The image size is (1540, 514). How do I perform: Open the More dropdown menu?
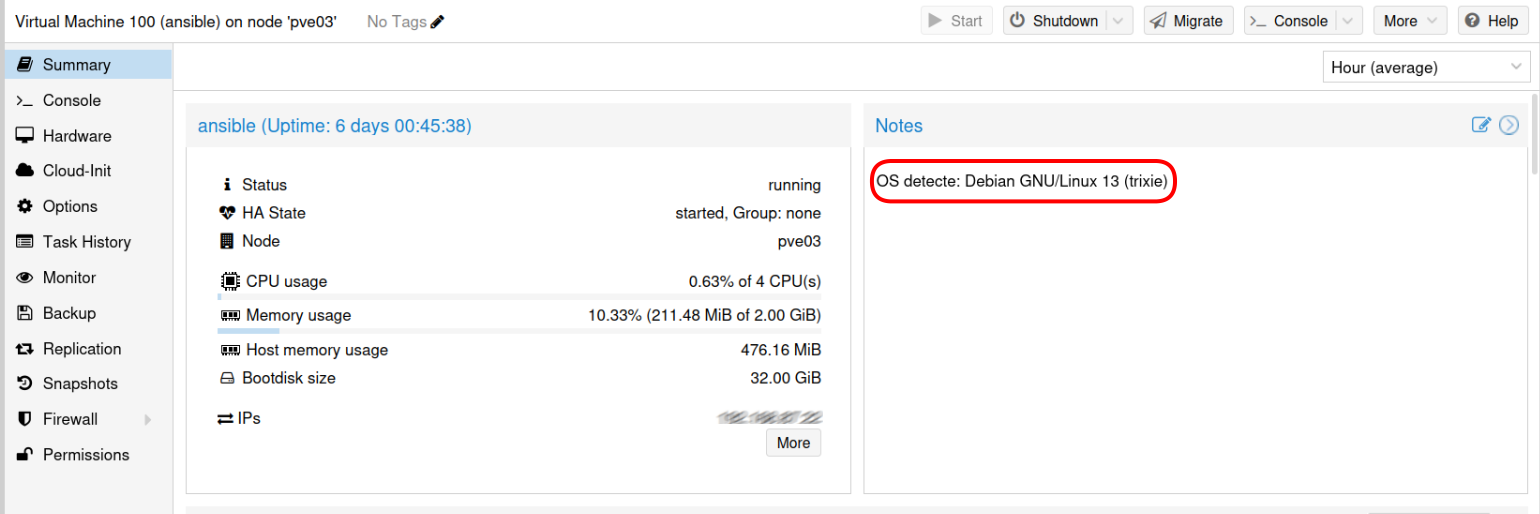(1410, 21)
